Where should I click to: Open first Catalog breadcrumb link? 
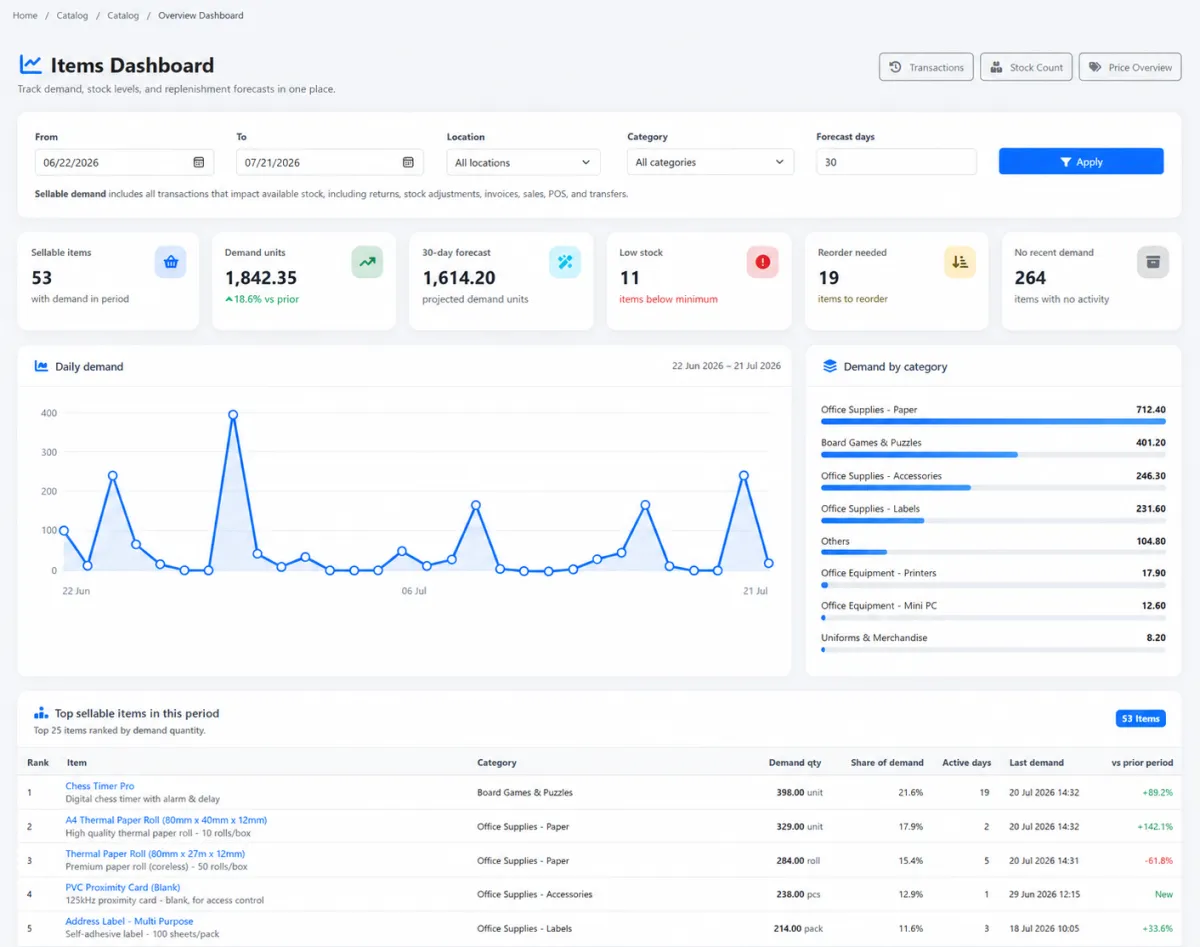click(x=72, y=15)
